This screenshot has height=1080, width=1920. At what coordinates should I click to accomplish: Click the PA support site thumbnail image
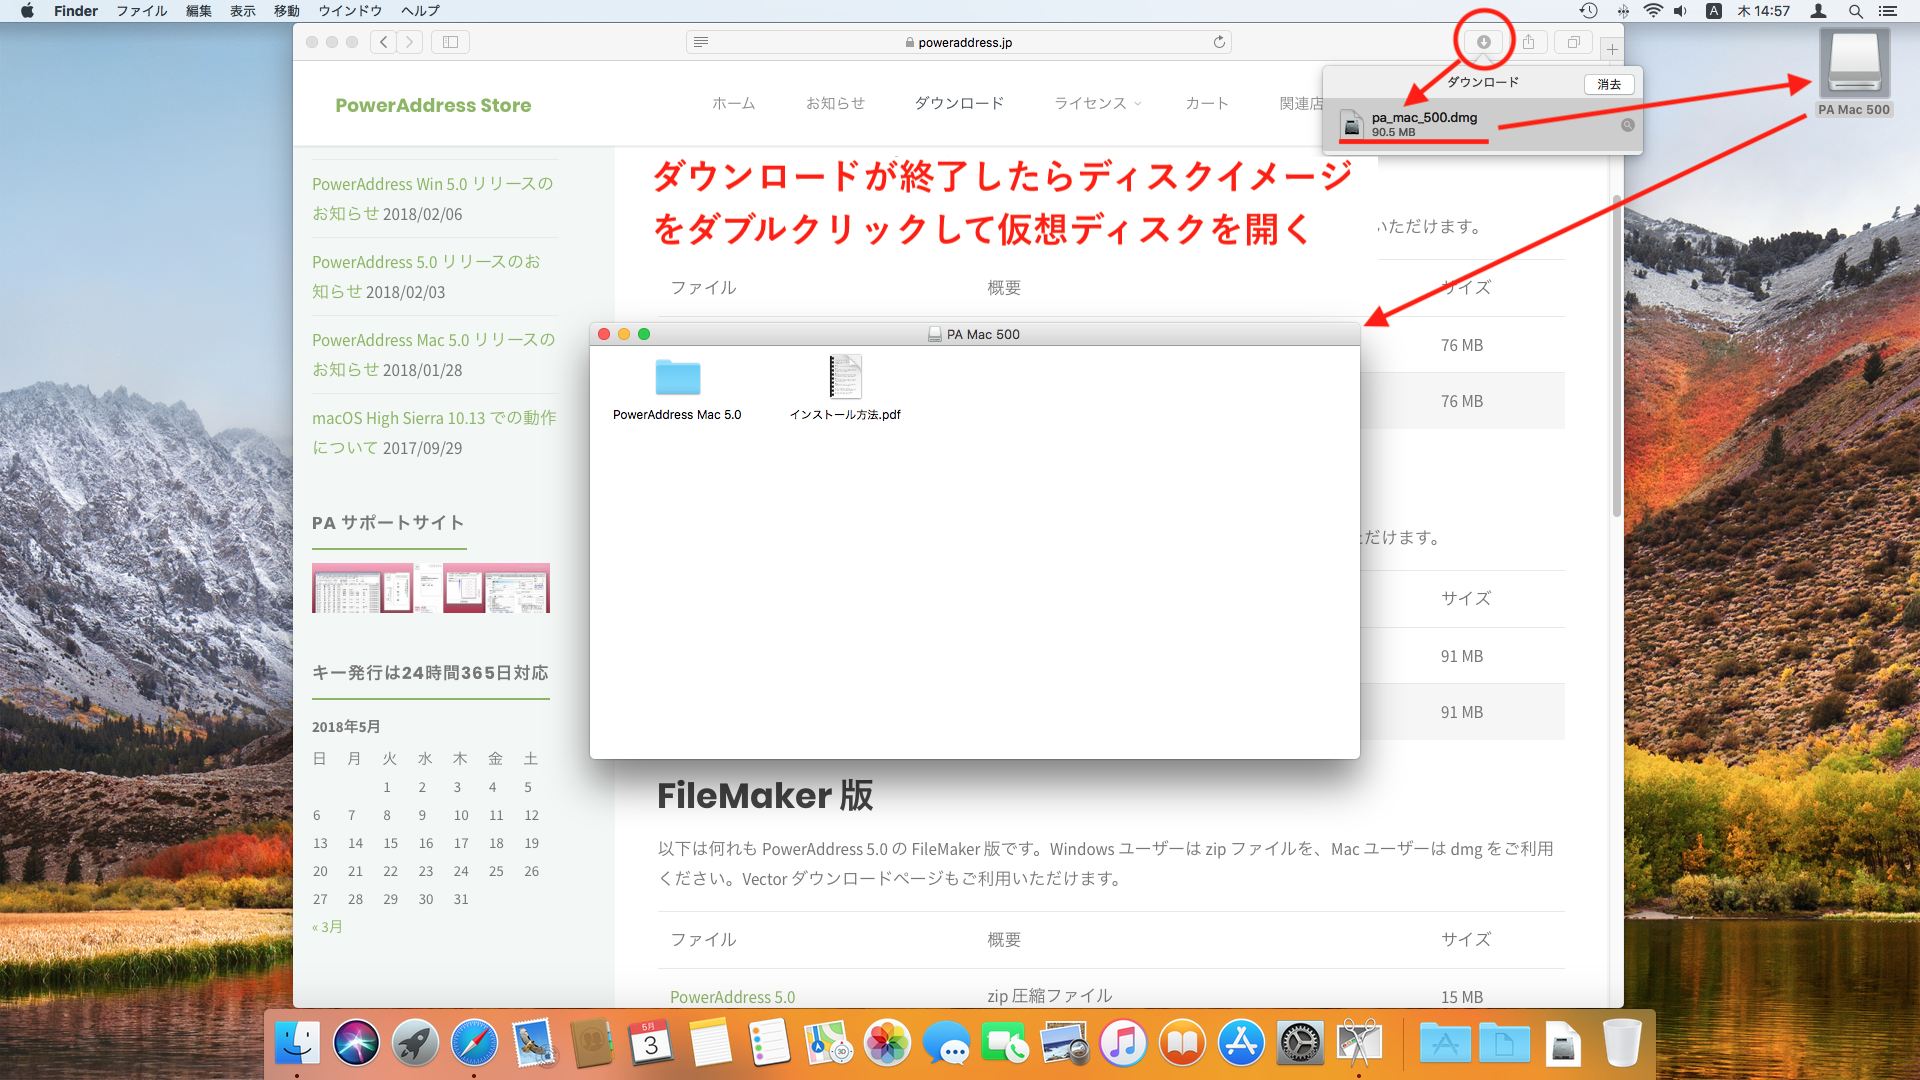click(431, 588)
